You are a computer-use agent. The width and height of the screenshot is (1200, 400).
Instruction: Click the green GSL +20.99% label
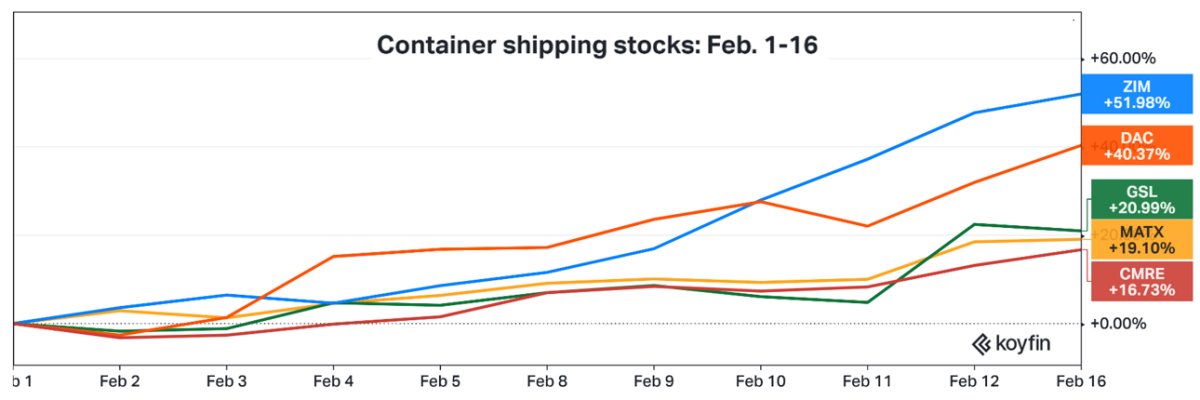click(1140, 198)
